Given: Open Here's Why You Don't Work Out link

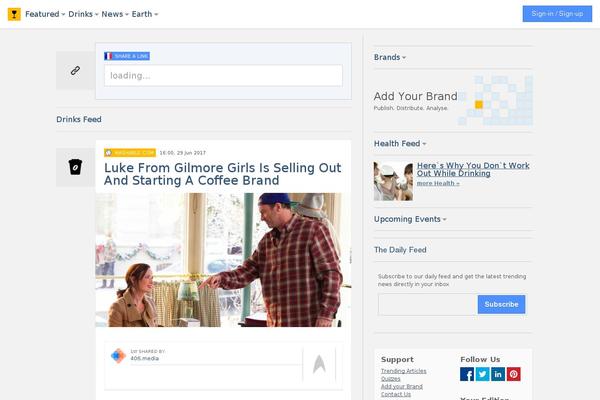Looking at the screenshot, I should pyautogui.click(x=473, y=169).
